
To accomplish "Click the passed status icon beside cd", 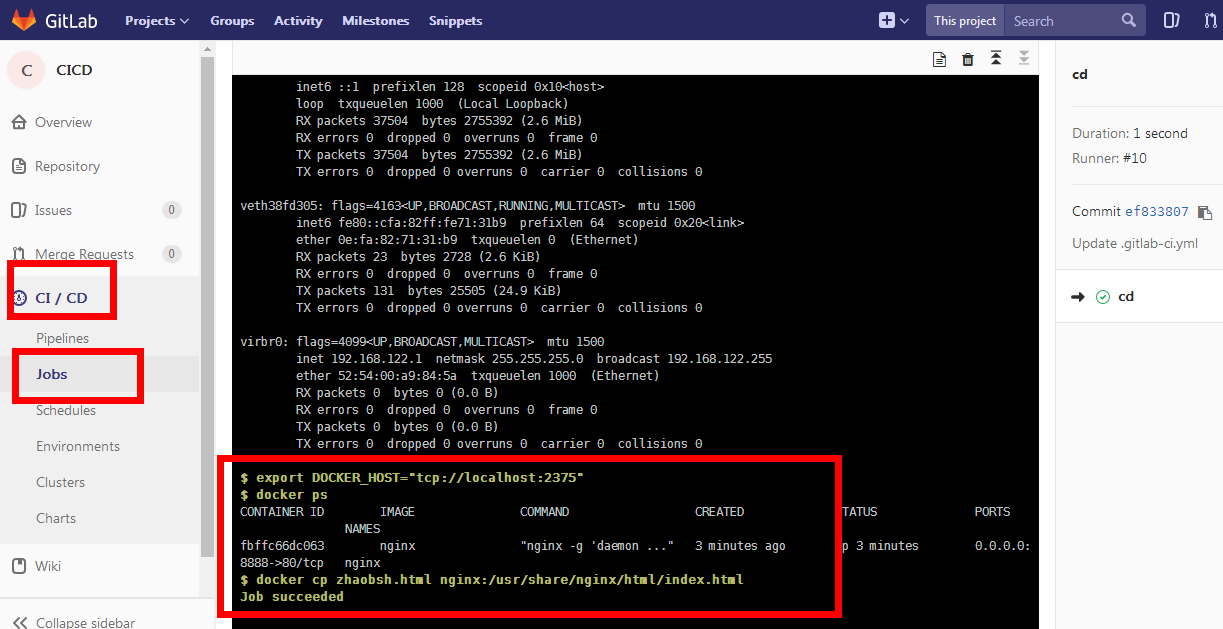I will point(1103,297).
